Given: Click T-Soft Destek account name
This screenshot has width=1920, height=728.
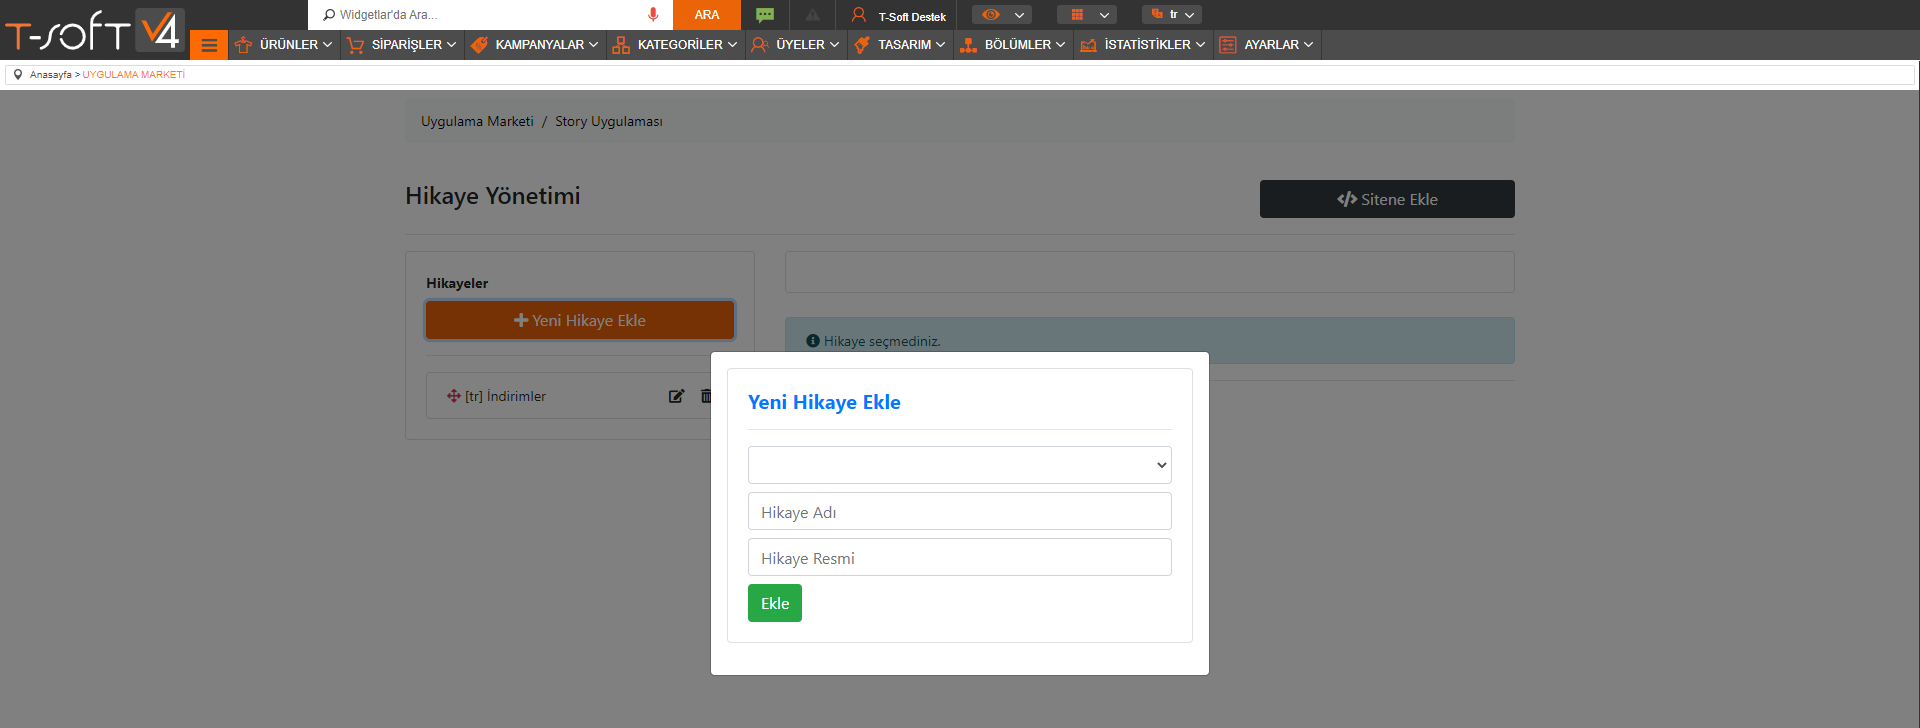Looking at the screenshot, I should point(912,17).
